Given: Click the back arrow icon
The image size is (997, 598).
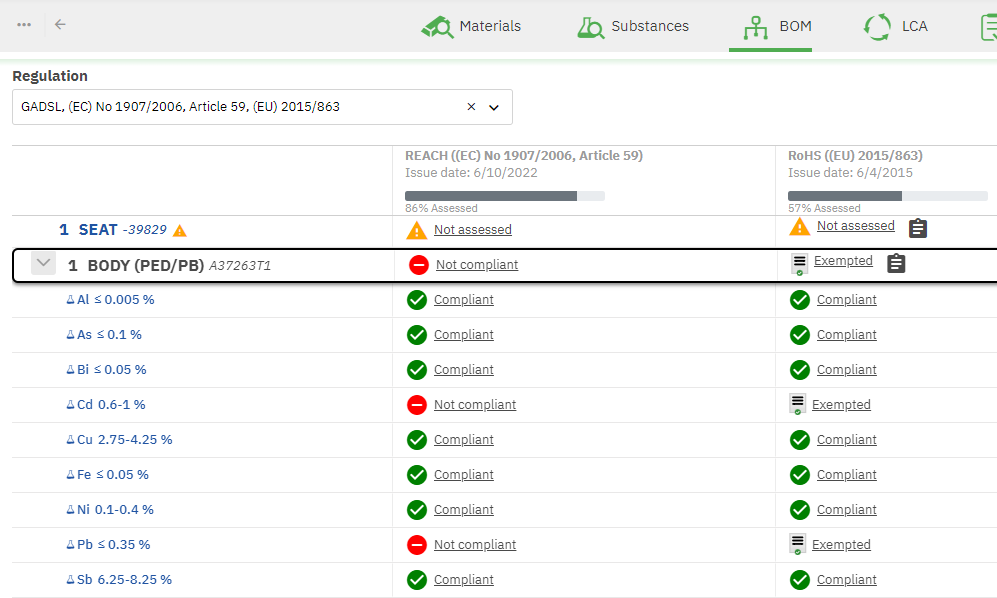Looking at the screenshot, I should pos(61,25).
